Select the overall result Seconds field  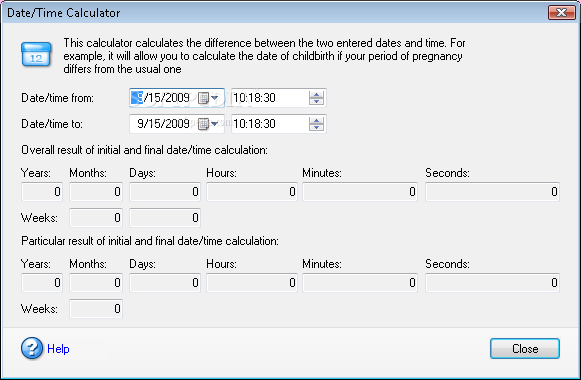click(492, 191)
